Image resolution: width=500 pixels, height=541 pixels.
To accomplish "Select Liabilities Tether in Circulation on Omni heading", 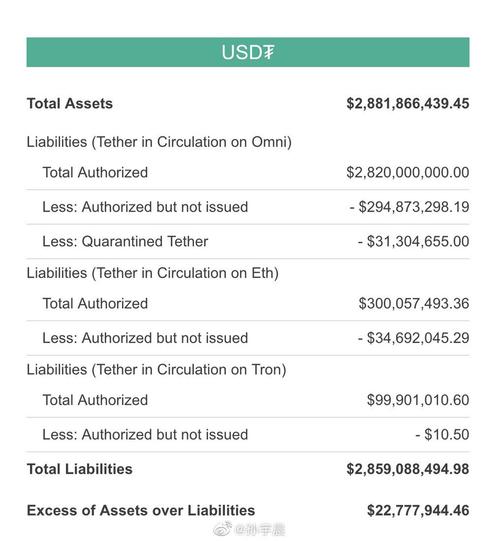I will point(159,142).
